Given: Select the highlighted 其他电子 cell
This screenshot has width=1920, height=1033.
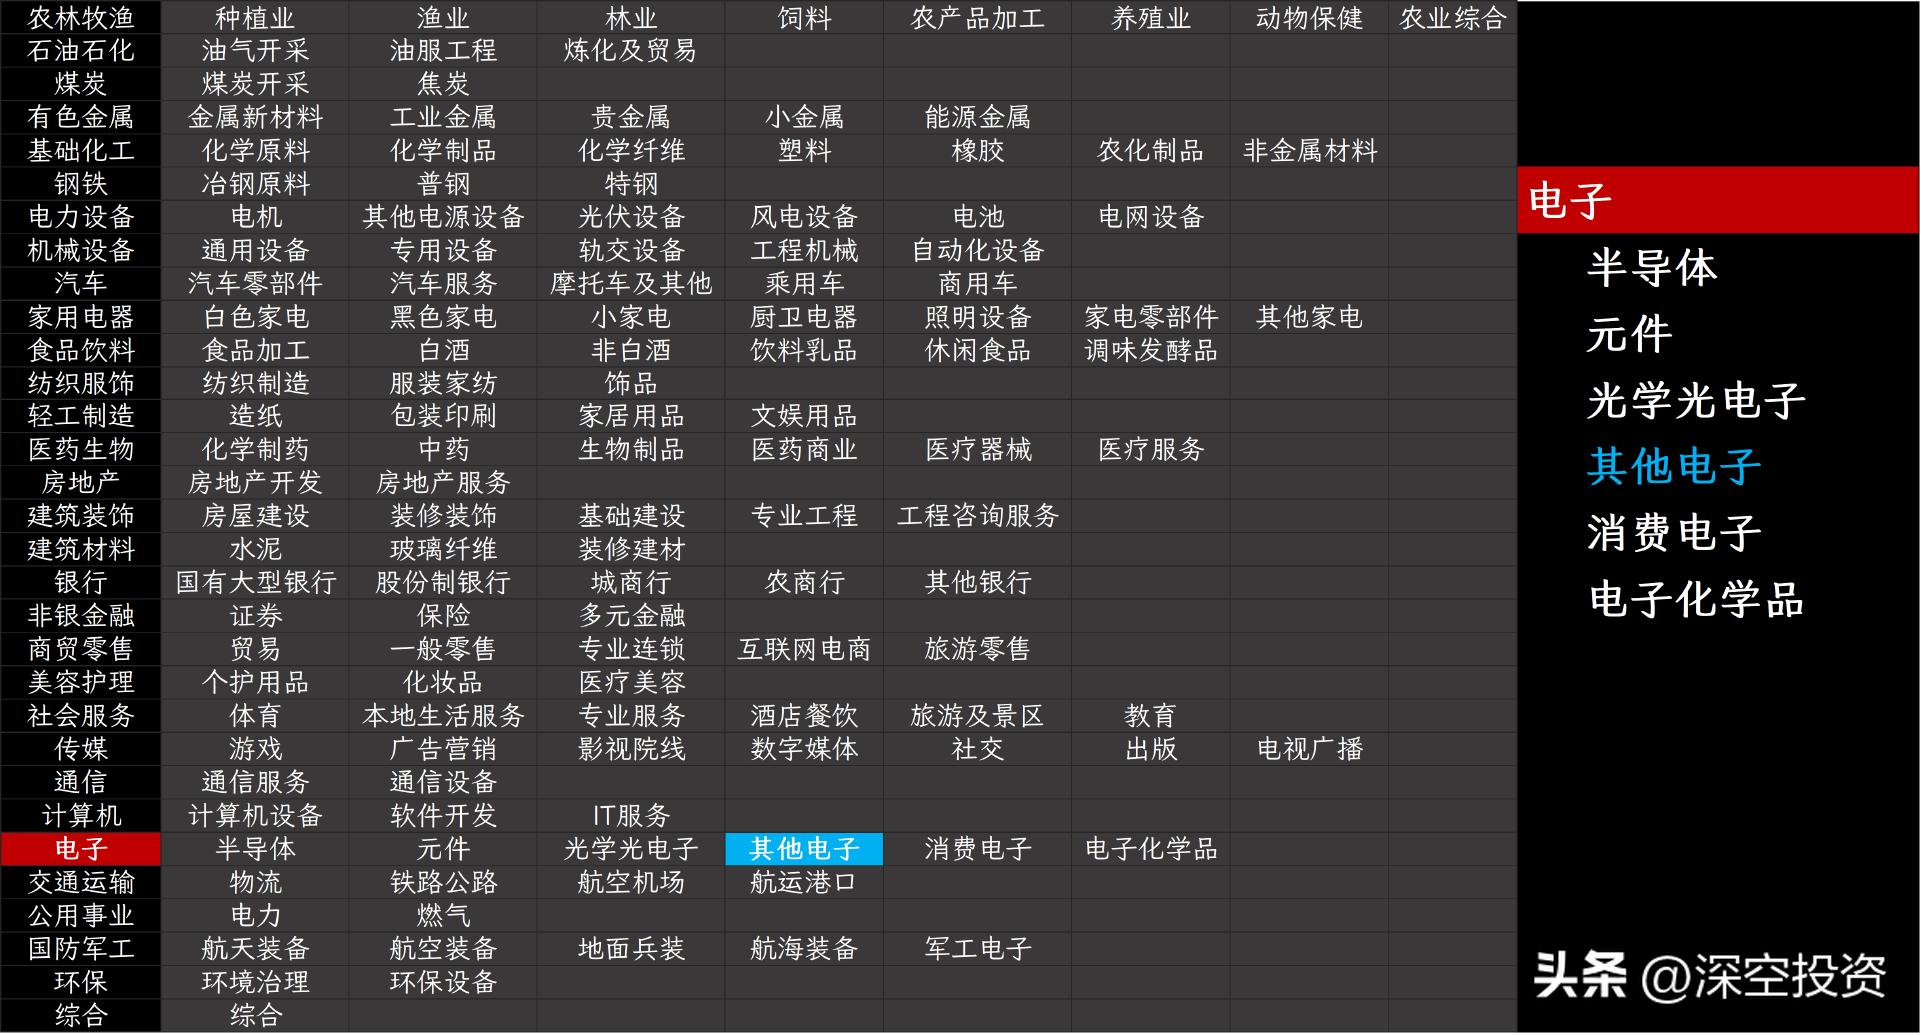Looking at the screenshot, I should (x=804, y=849).
